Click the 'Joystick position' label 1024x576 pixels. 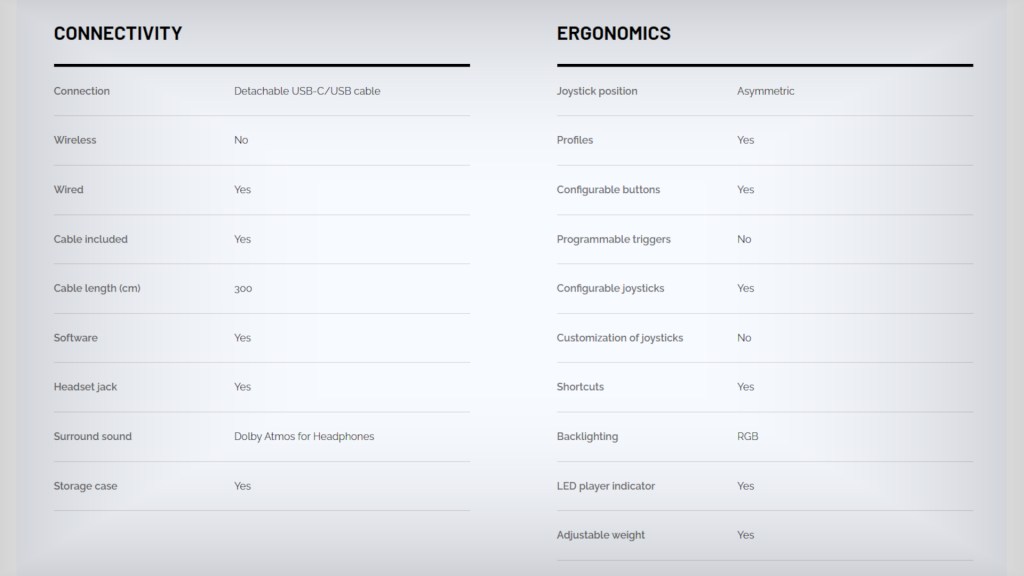pyautogui.click(x=597, y=91)
